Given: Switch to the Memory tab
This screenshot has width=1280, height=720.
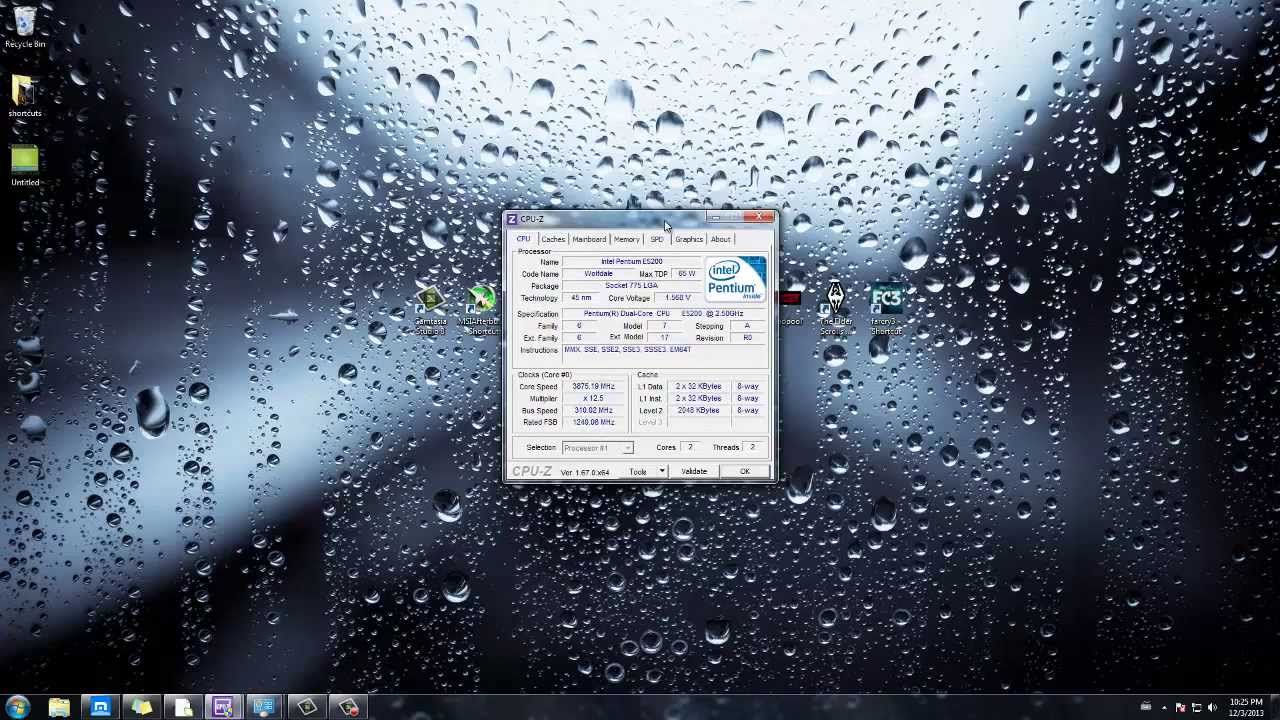Looking at the screenshot, I should (x=627, y=239).
